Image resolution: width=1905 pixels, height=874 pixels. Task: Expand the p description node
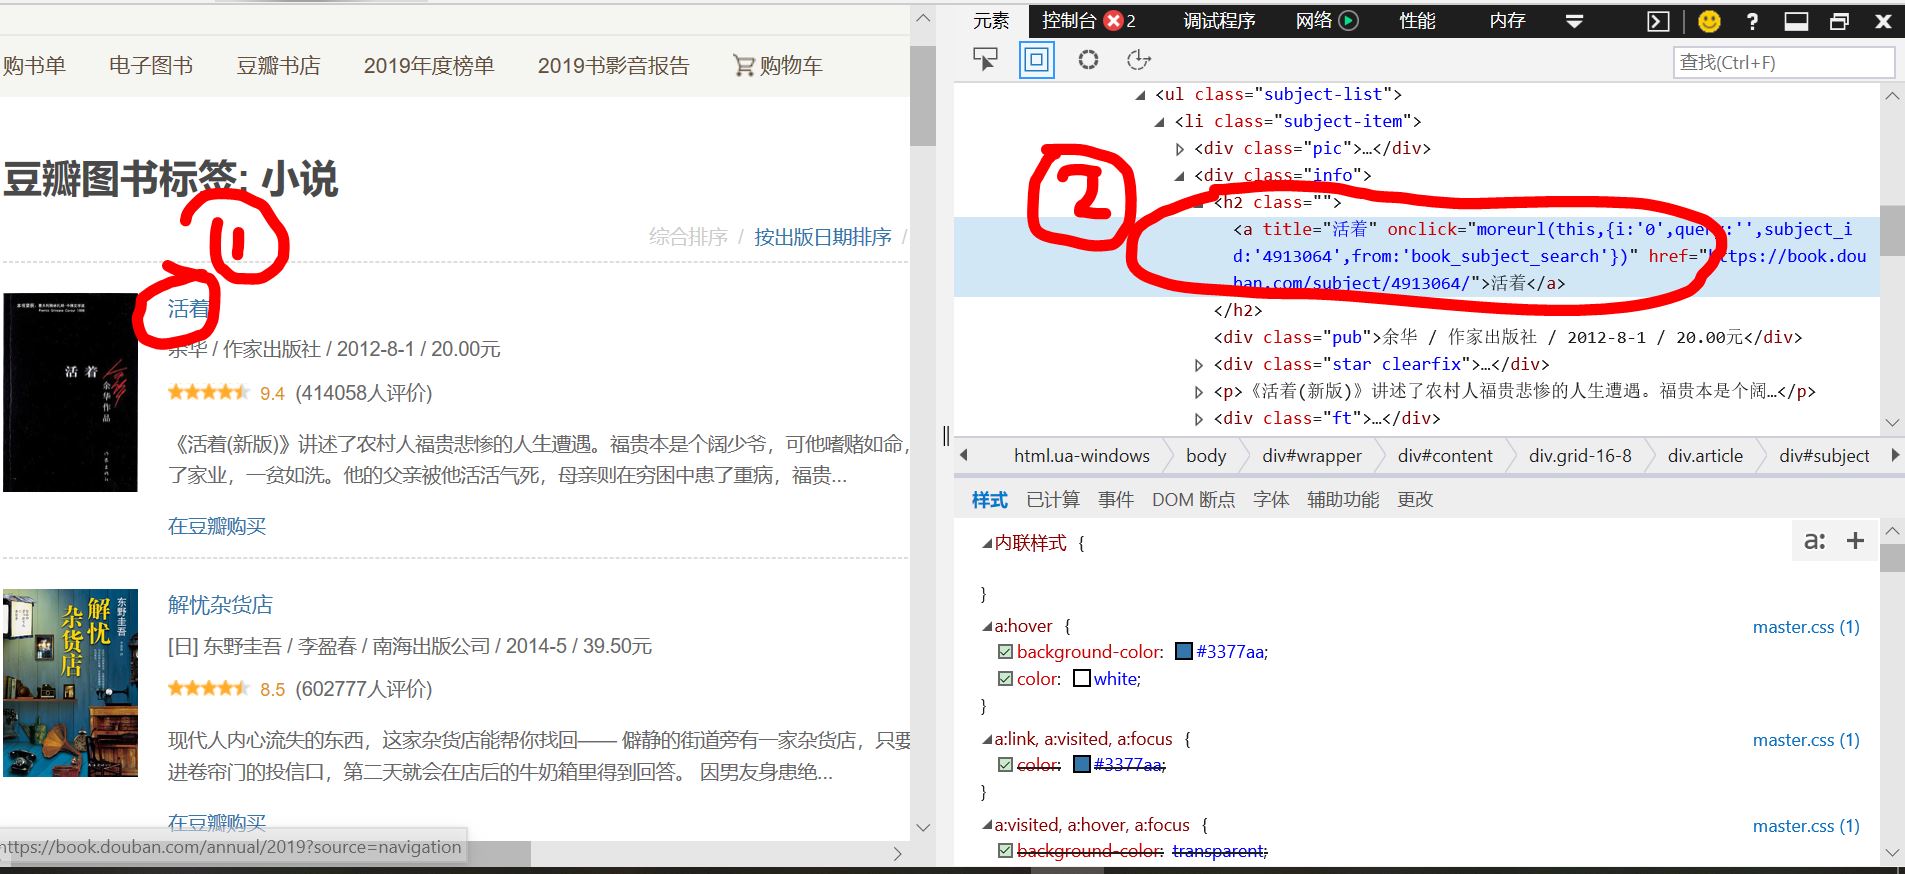pos(1199,392)
